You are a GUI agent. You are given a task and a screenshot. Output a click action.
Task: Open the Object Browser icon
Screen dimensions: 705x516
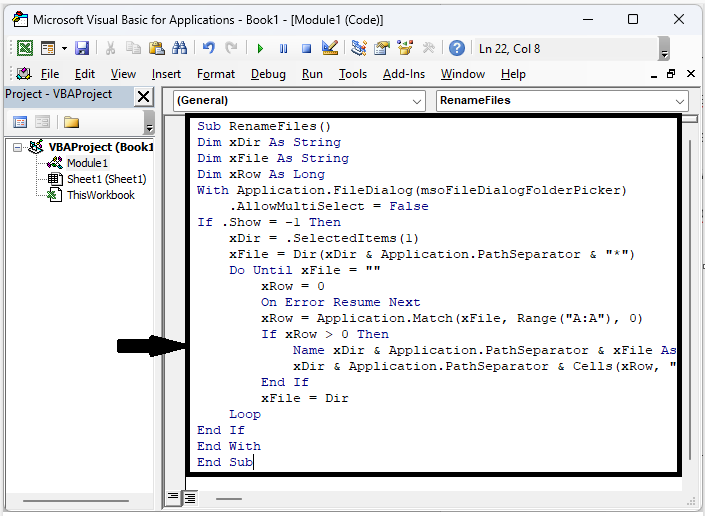[405, 48]
